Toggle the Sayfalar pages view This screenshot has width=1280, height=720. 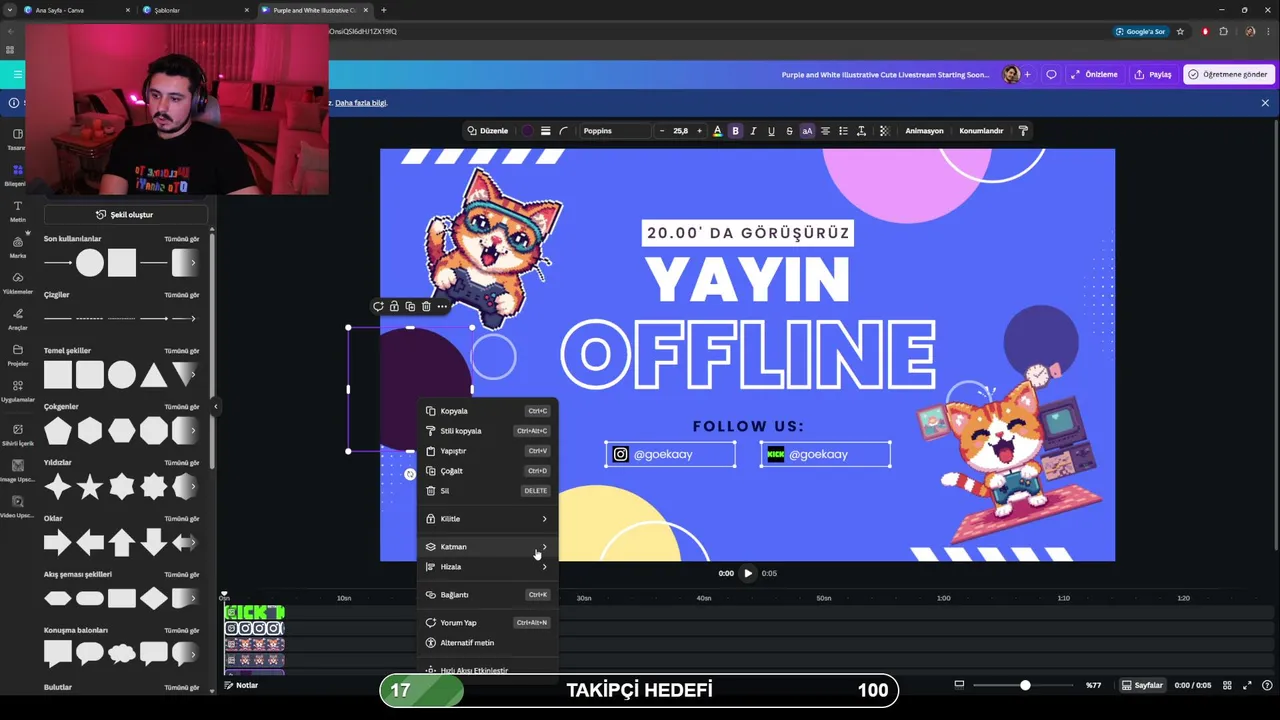pyautogui.click(x=1142, y=685)
